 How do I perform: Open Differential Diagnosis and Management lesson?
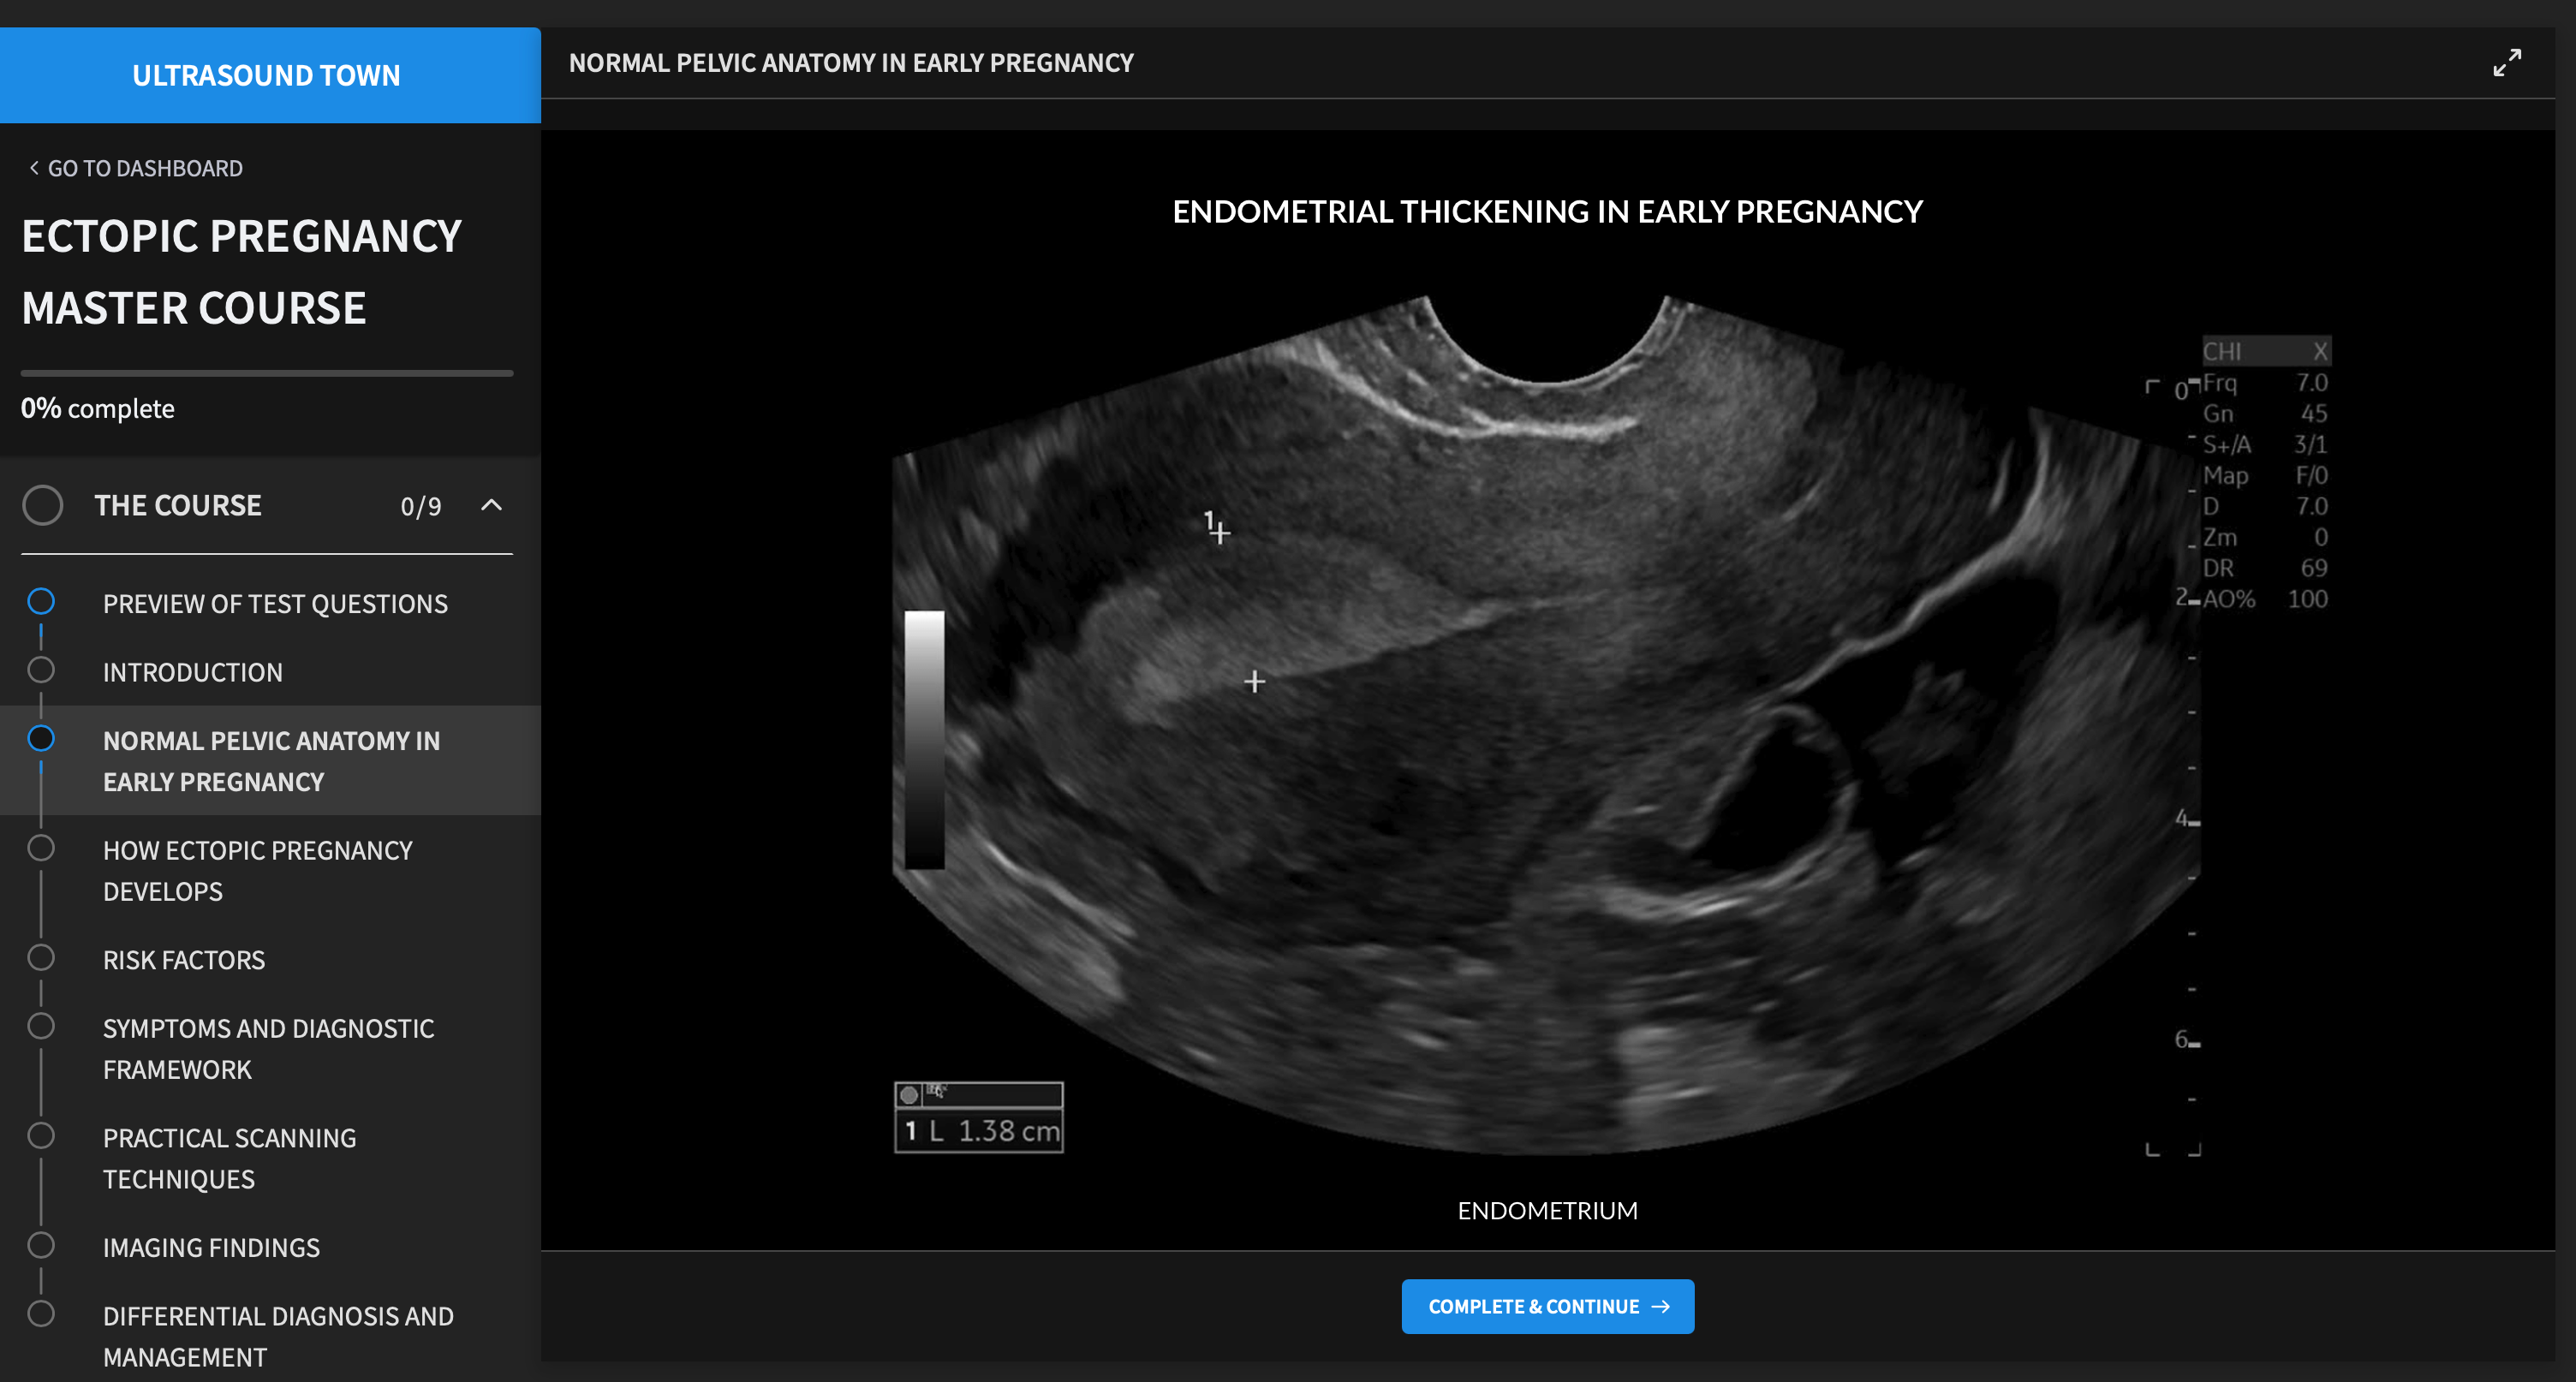point(278,1336)
